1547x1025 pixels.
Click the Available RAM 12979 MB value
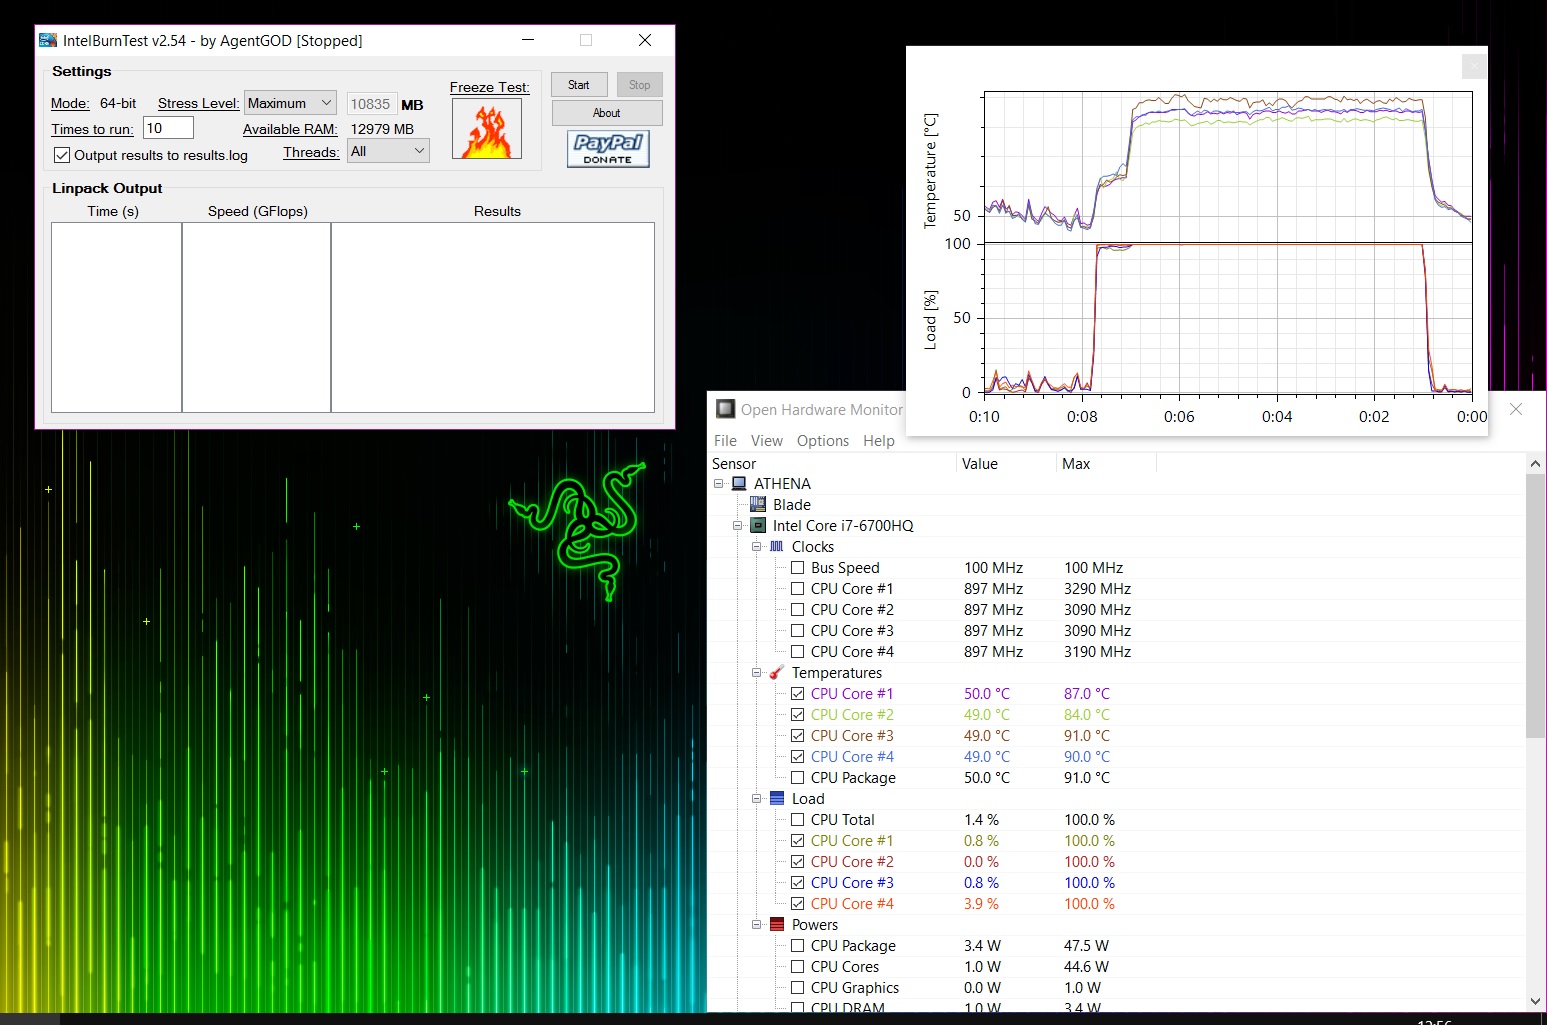[382, 129]
